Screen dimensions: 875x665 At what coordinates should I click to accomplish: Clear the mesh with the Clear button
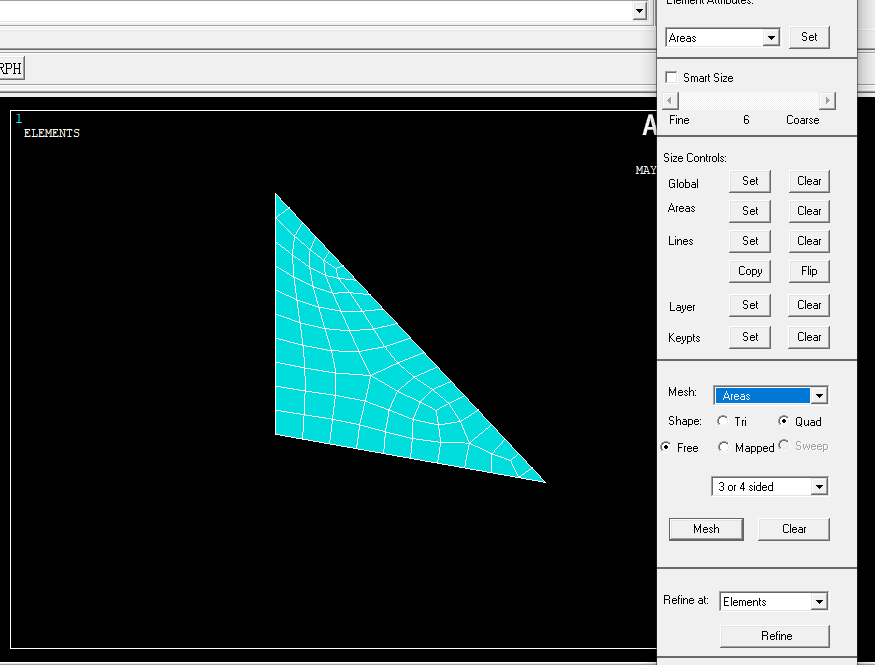point(793,528)
